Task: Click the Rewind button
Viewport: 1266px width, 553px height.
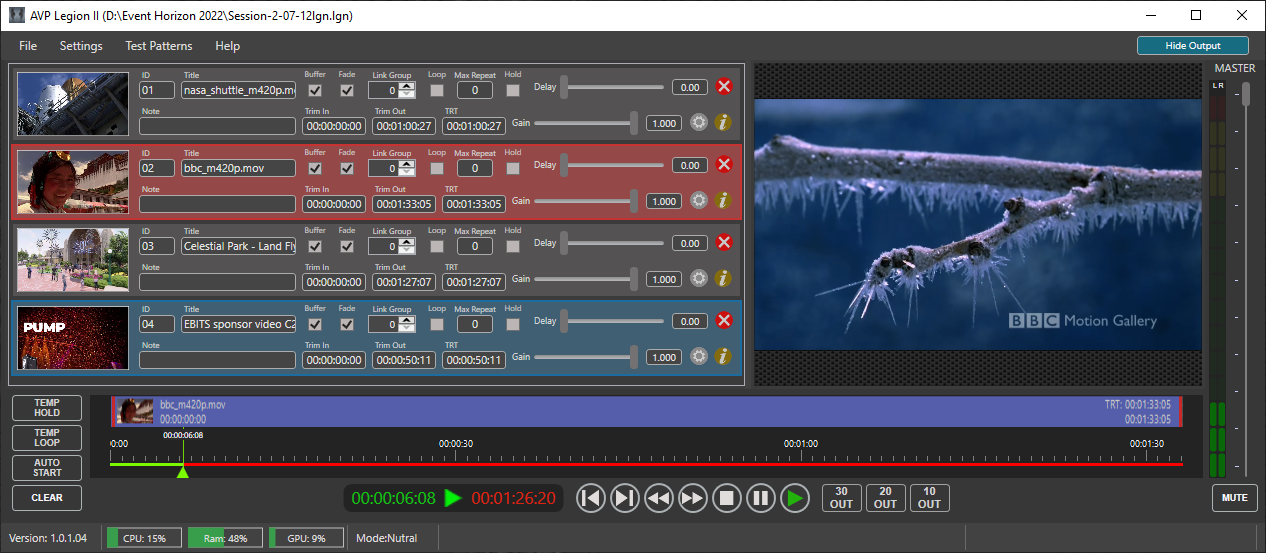Action: 658,498
